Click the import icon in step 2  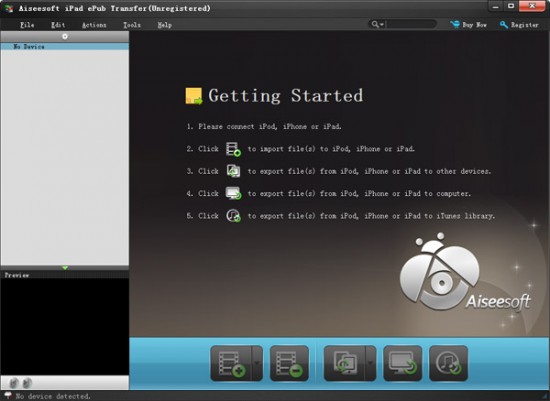tap(233, 149)
